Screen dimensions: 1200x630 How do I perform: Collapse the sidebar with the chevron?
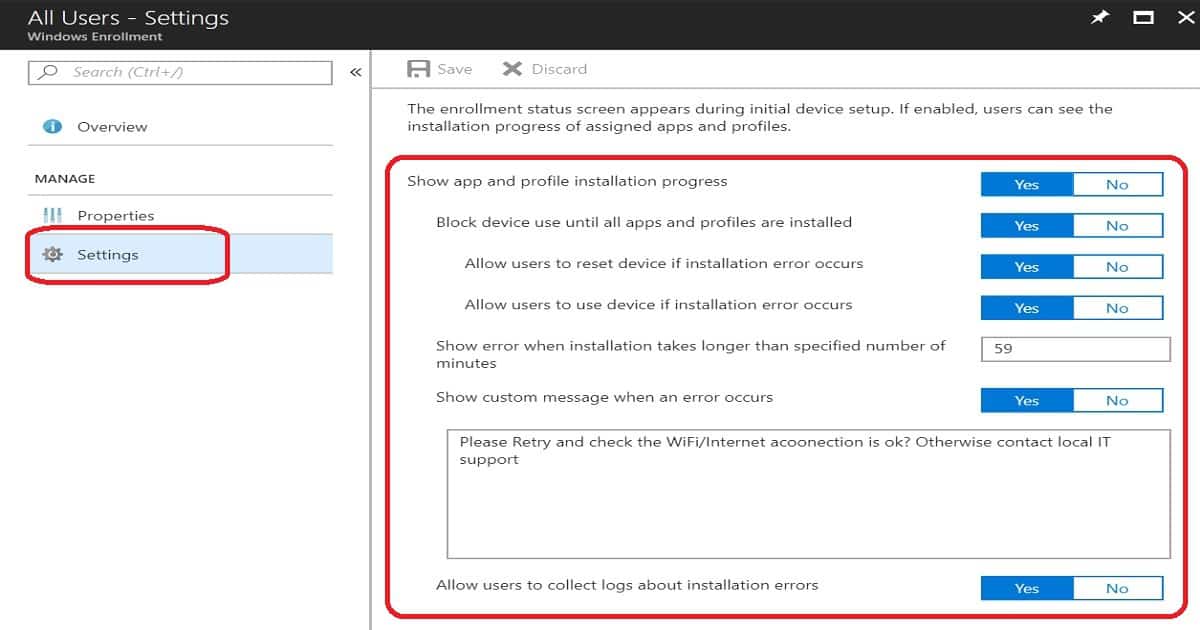[x=354, y=71]
